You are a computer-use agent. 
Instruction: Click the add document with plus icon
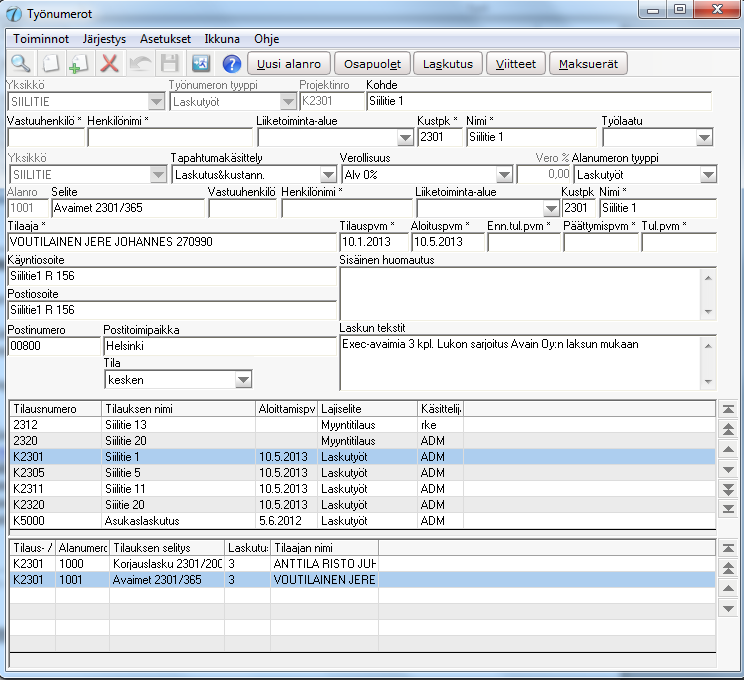79,64
